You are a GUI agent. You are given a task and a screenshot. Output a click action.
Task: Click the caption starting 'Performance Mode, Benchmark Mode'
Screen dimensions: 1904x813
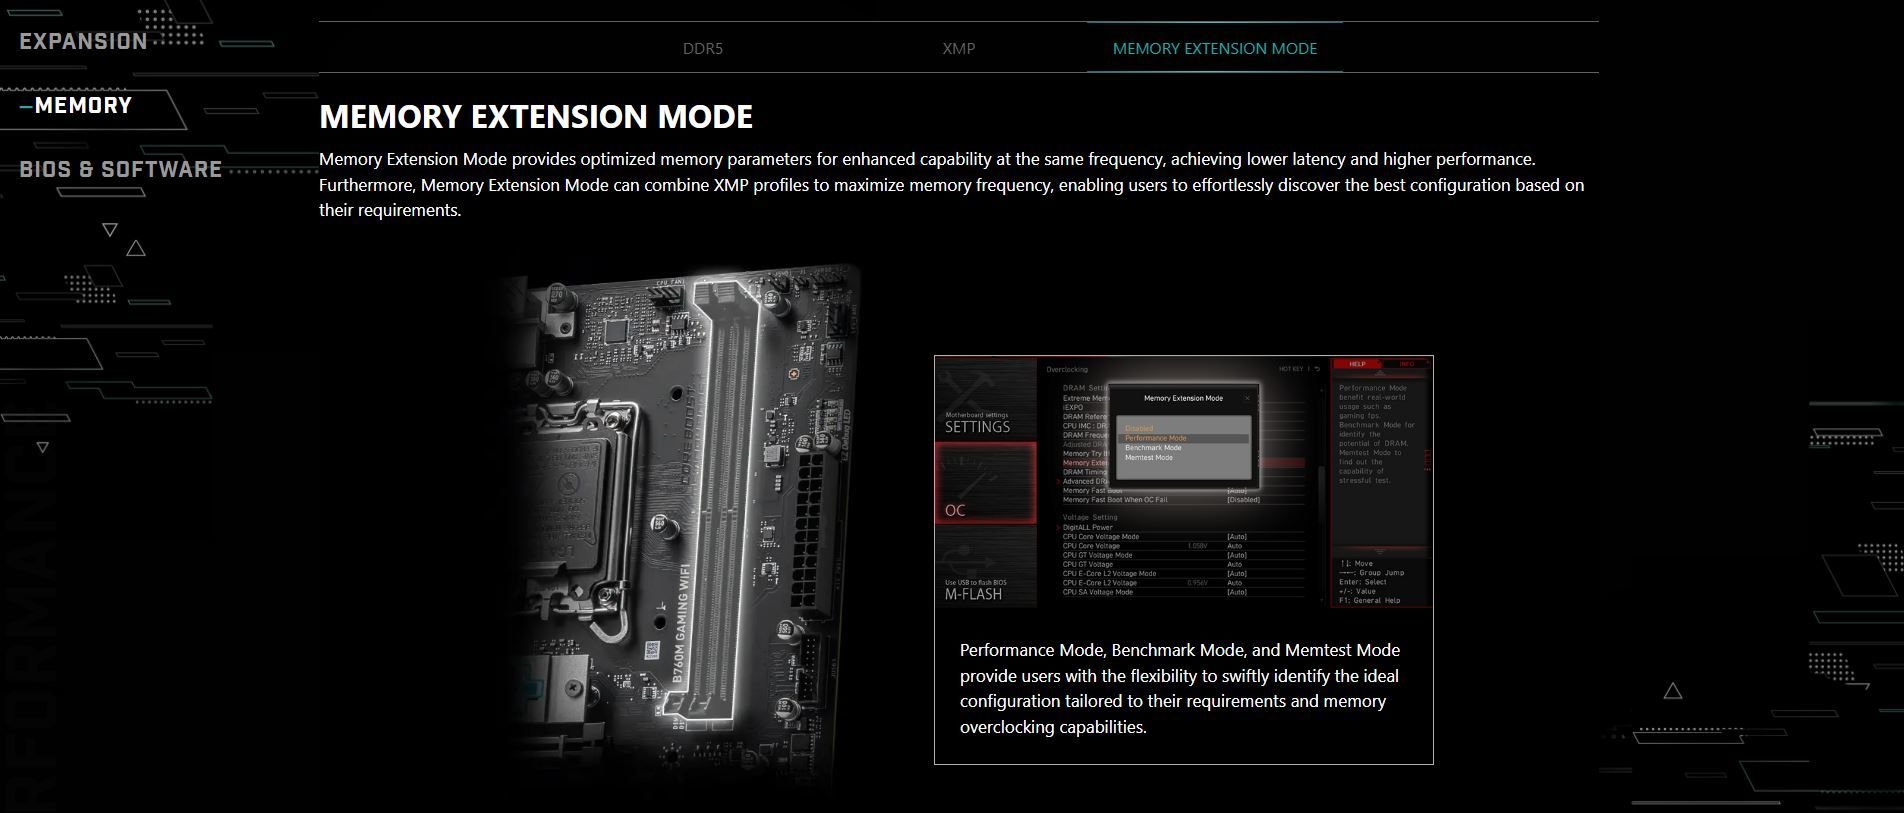[x=1180, y=688]
